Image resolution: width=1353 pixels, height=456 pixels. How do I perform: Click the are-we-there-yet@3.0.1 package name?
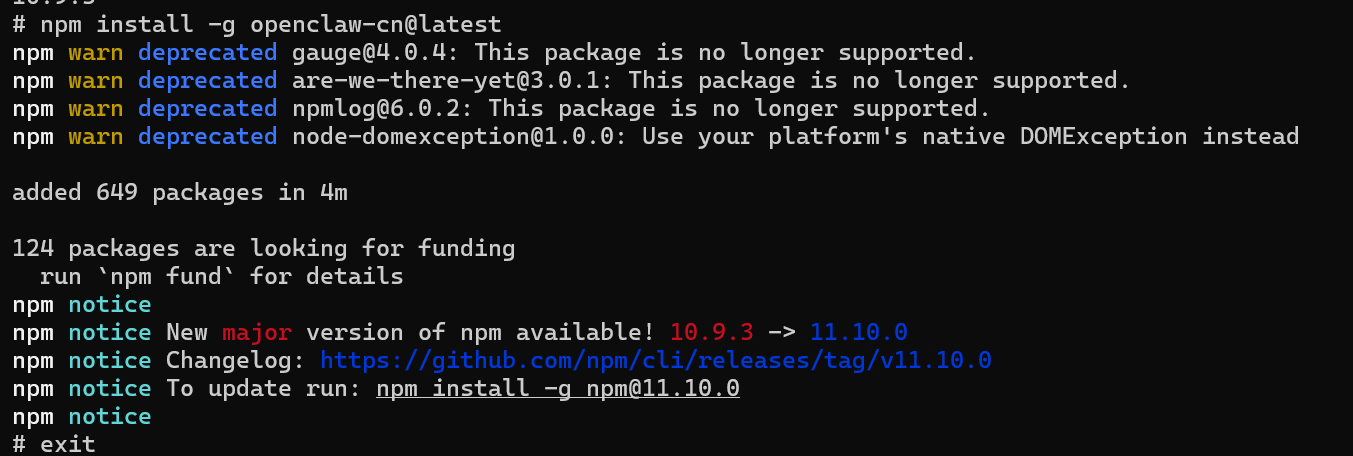tap(452, 80)
